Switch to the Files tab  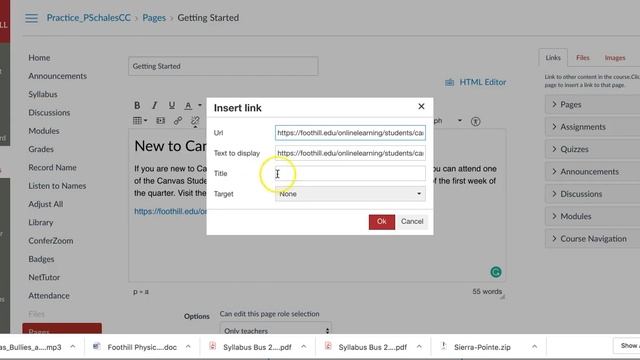[x=582, y=58]
